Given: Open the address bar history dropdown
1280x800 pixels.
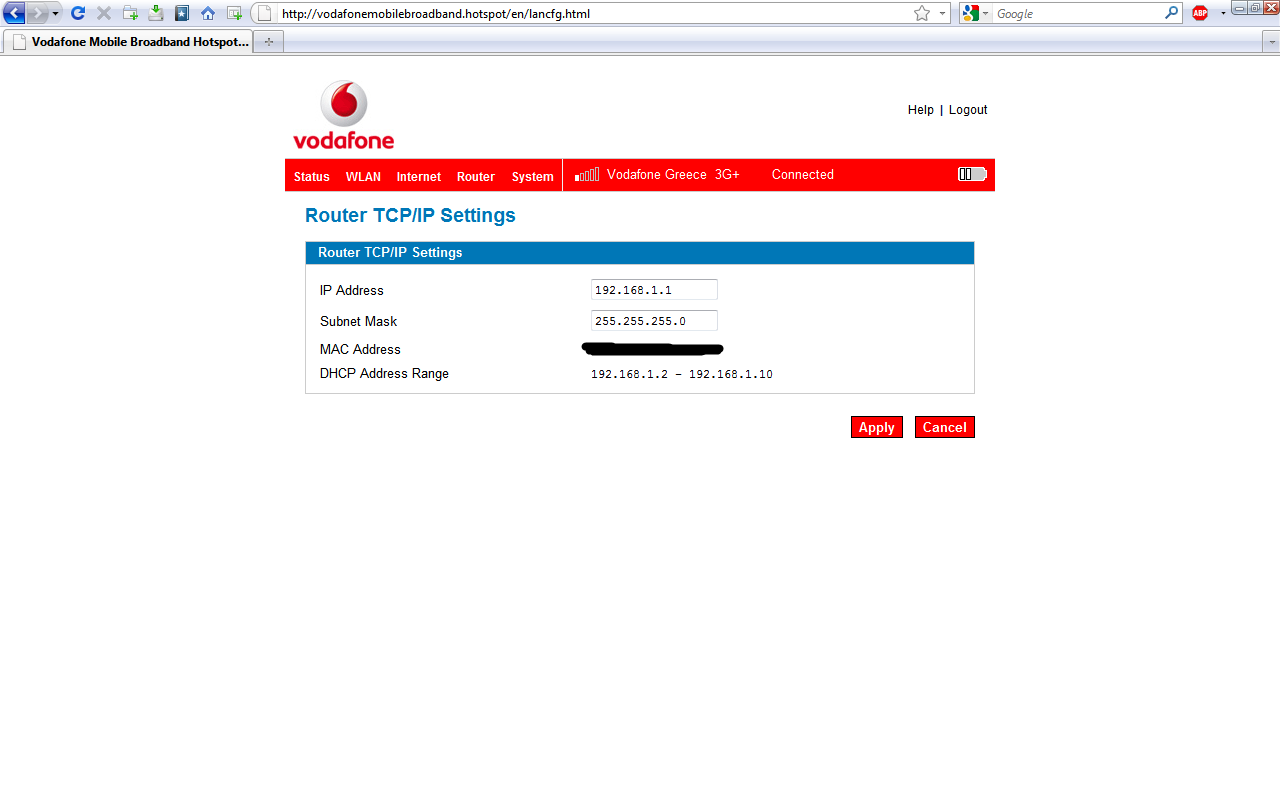Looking at the screenshot, I should coord(942,14).
